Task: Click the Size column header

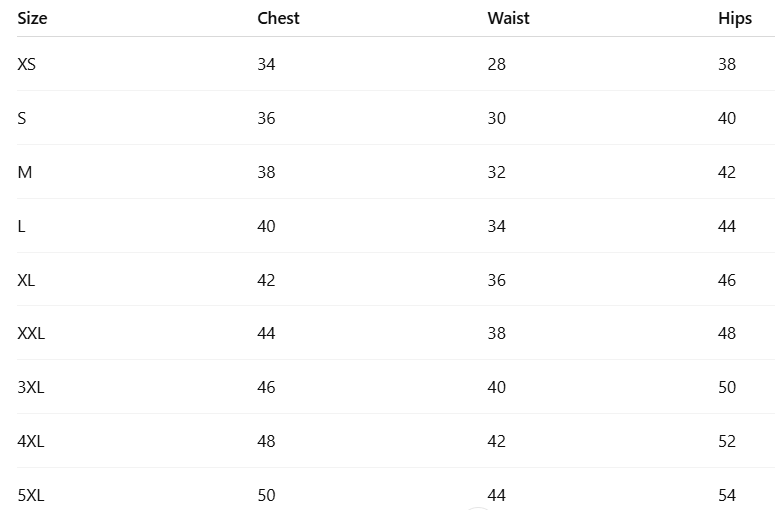Action: click(32, 18)
